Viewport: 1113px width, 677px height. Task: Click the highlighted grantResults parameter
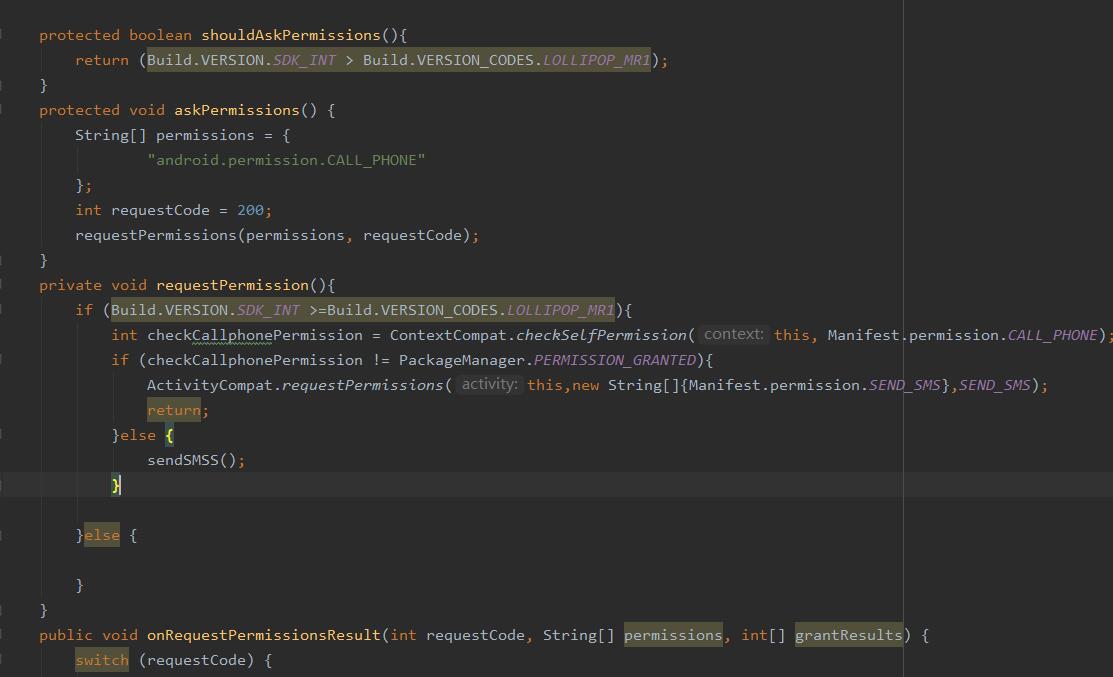click(848, 635)
